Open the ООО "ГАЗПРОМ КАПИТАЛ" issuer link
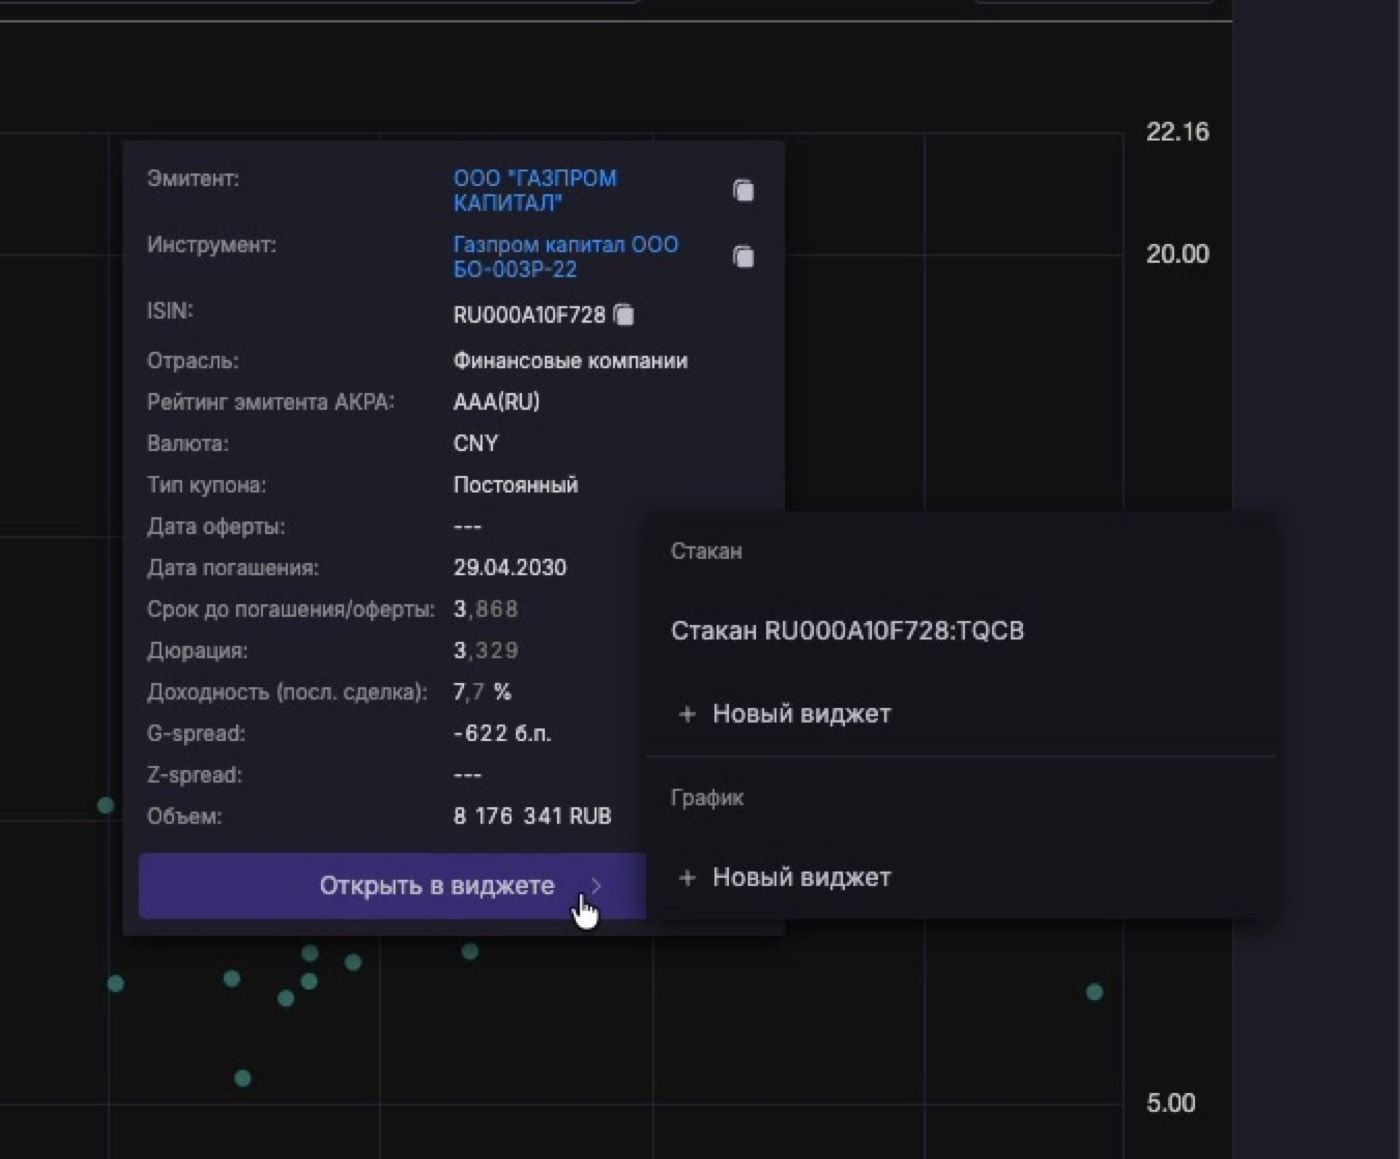The image size is (1400, 1159). [x=535, y=190]
